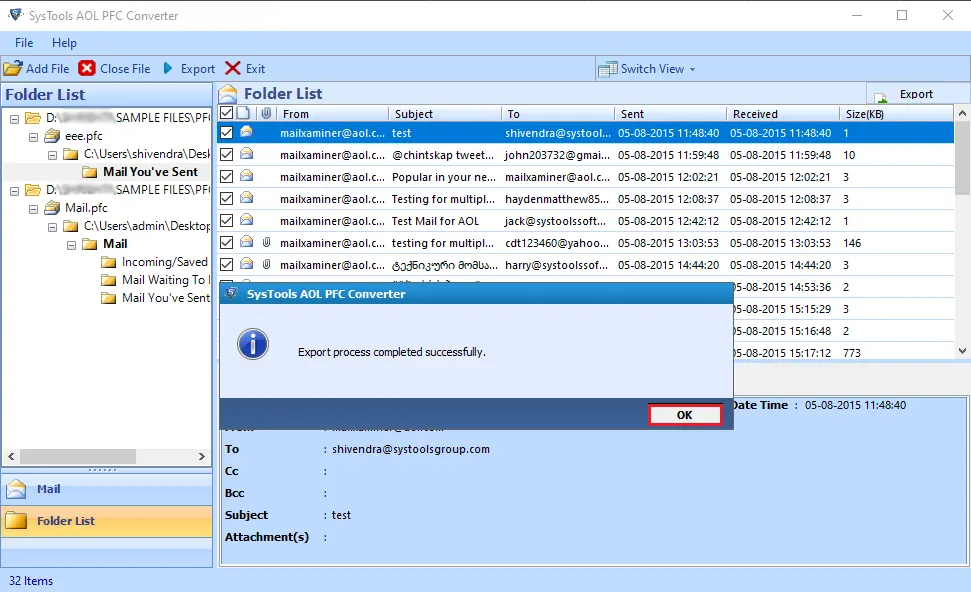Uncheck checkbox for harry@systoolssof email
Screen dimensions: 971x592
click(x=227, y=264)
